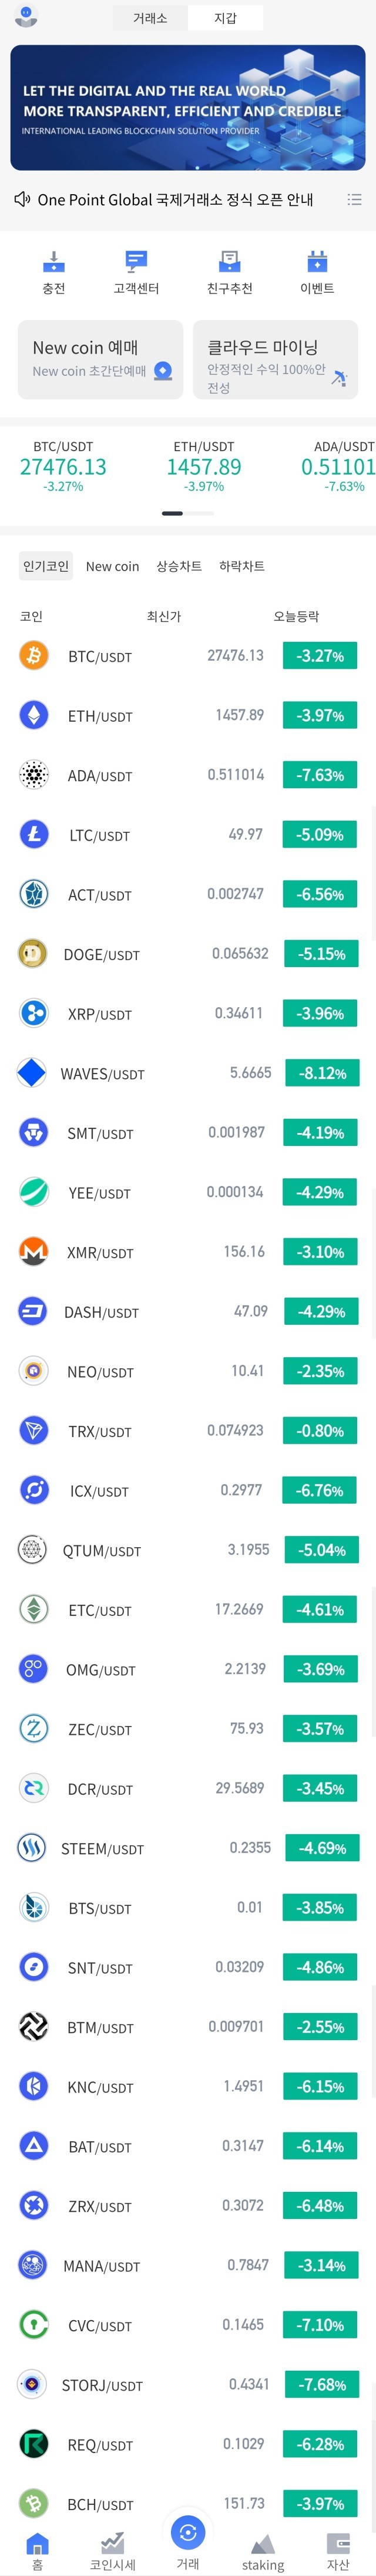Image resolution: width=376 pixels, height=2576 pixels.
Task: Open the 이벤트 calendar icon
Action: 317,263
